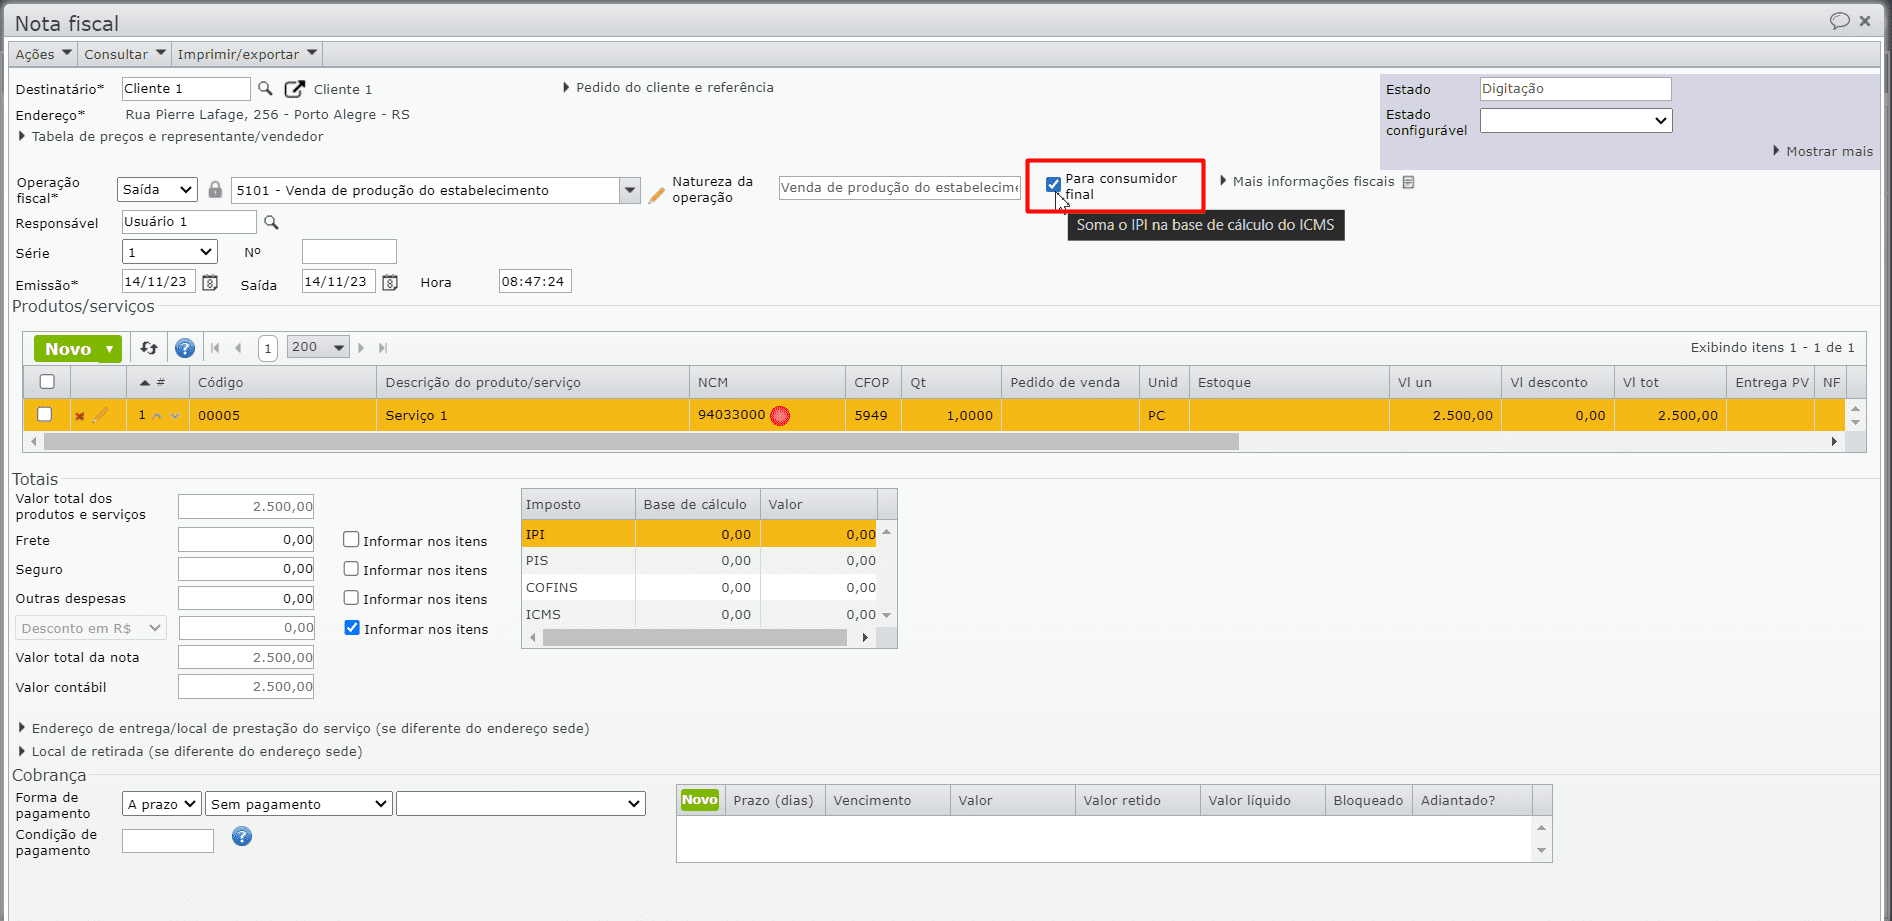Image resolution: width=1892 pixels, height=921 pixels.
Task: Open the Sem pagamento dropdown
Action: pos(298,804)
